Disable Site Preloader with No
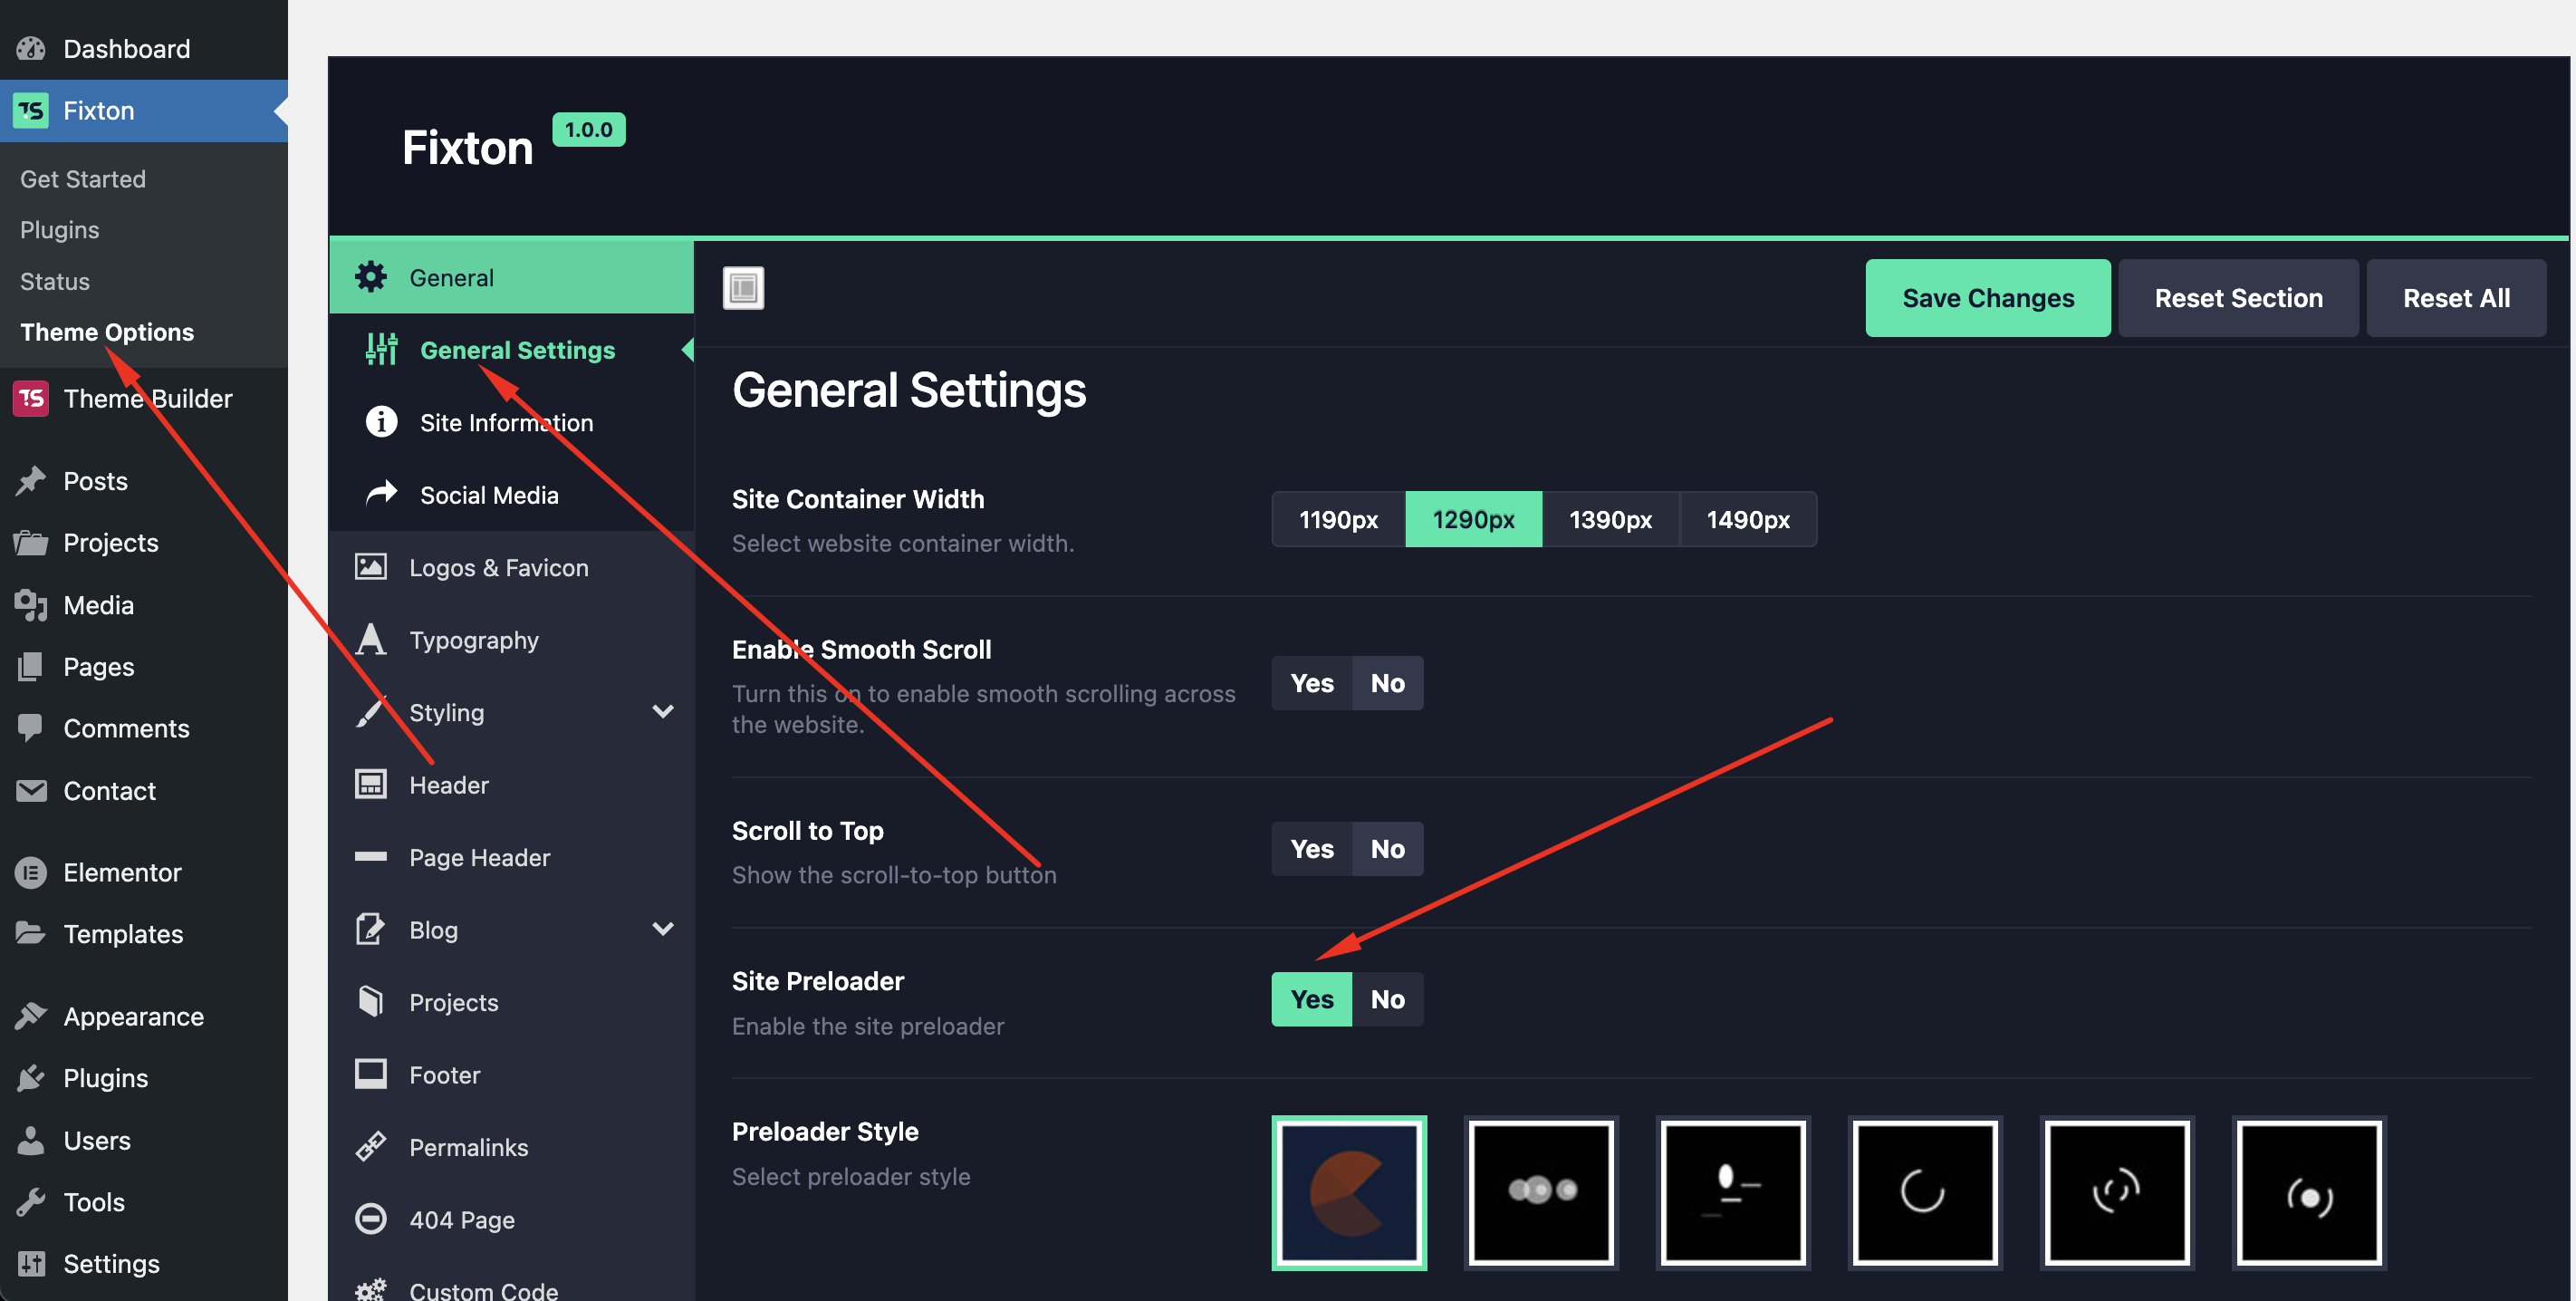The width and height of the screenshot is (2576, 1301). [1387, 999]
